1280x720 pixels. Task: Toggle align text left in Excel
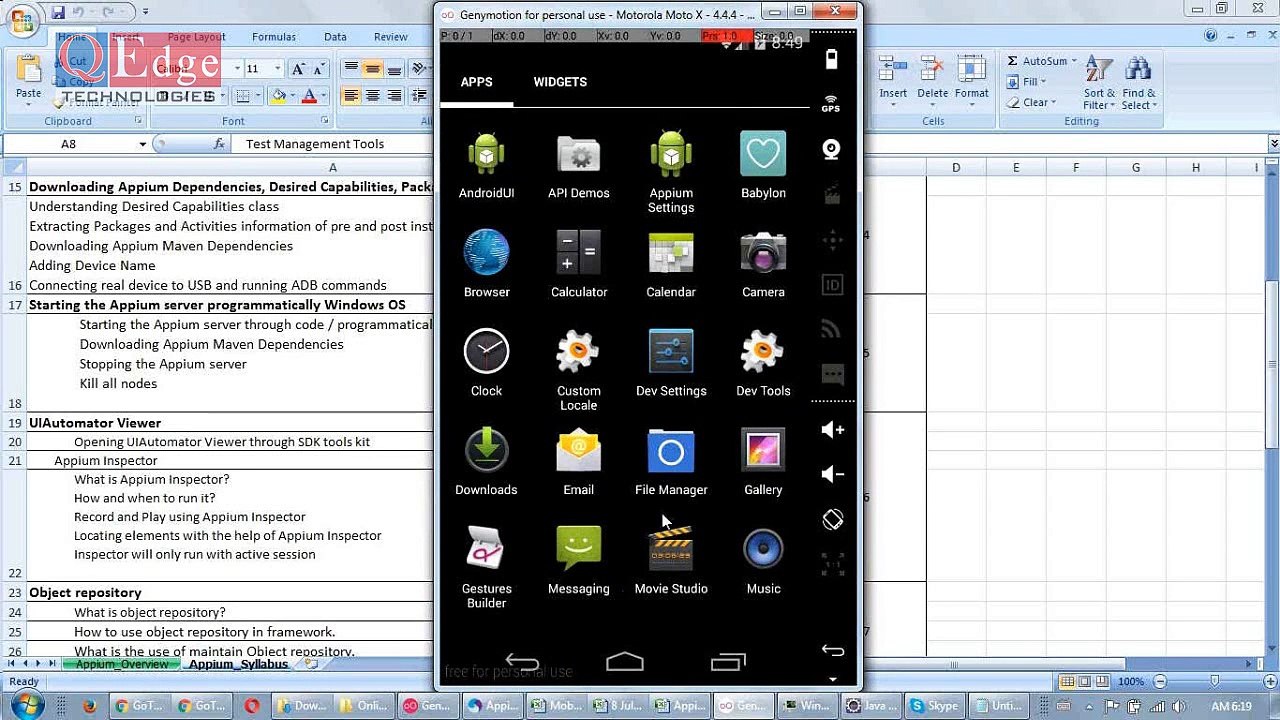(x=350, y=96)
